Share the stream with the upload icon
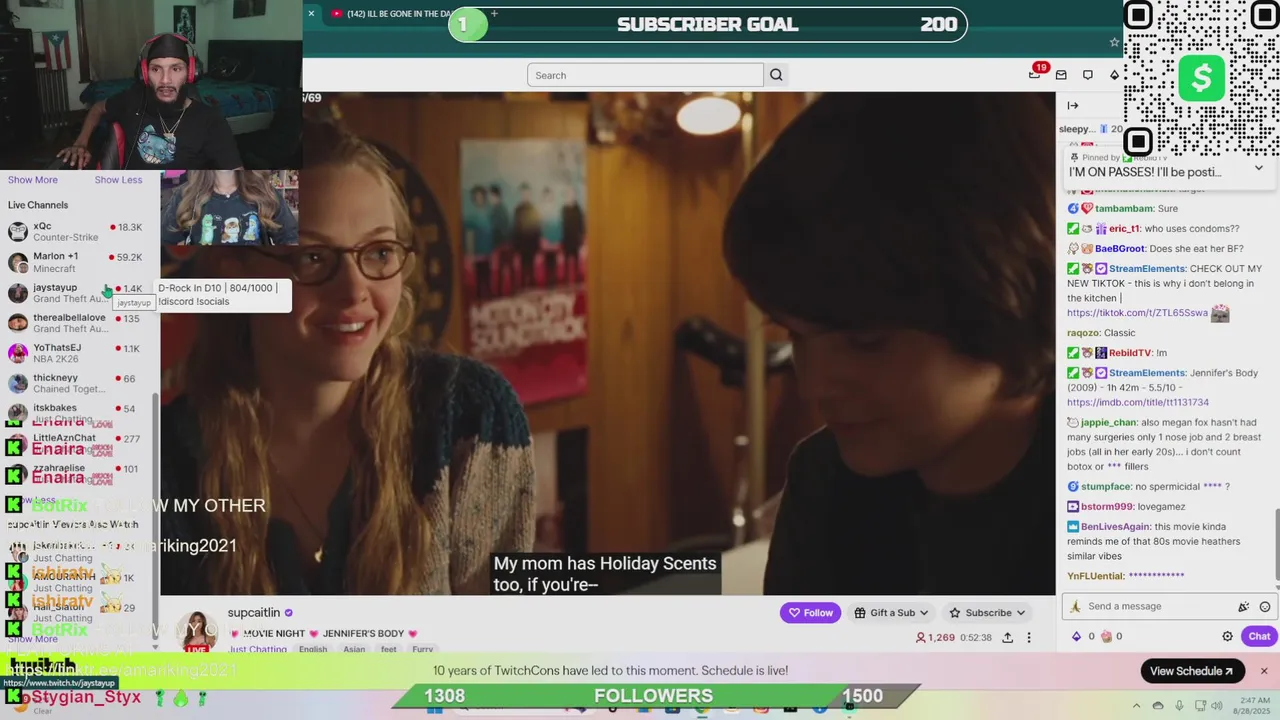This screenshot has width=1280, height=720. pyautogui.click(x=1007, y=637)
